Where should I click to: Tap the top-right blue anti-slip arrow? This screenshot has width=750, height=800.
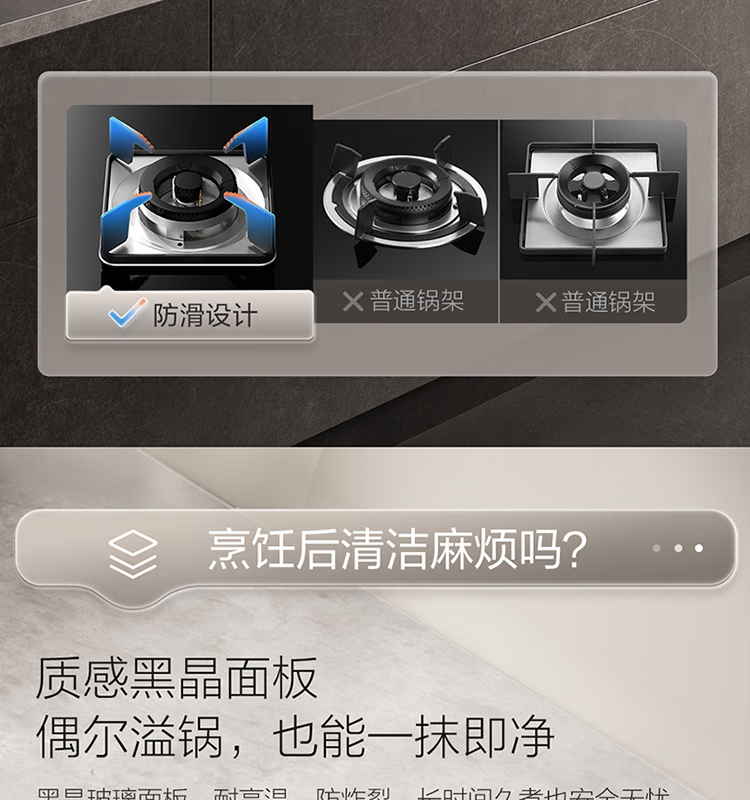[246, 137]
